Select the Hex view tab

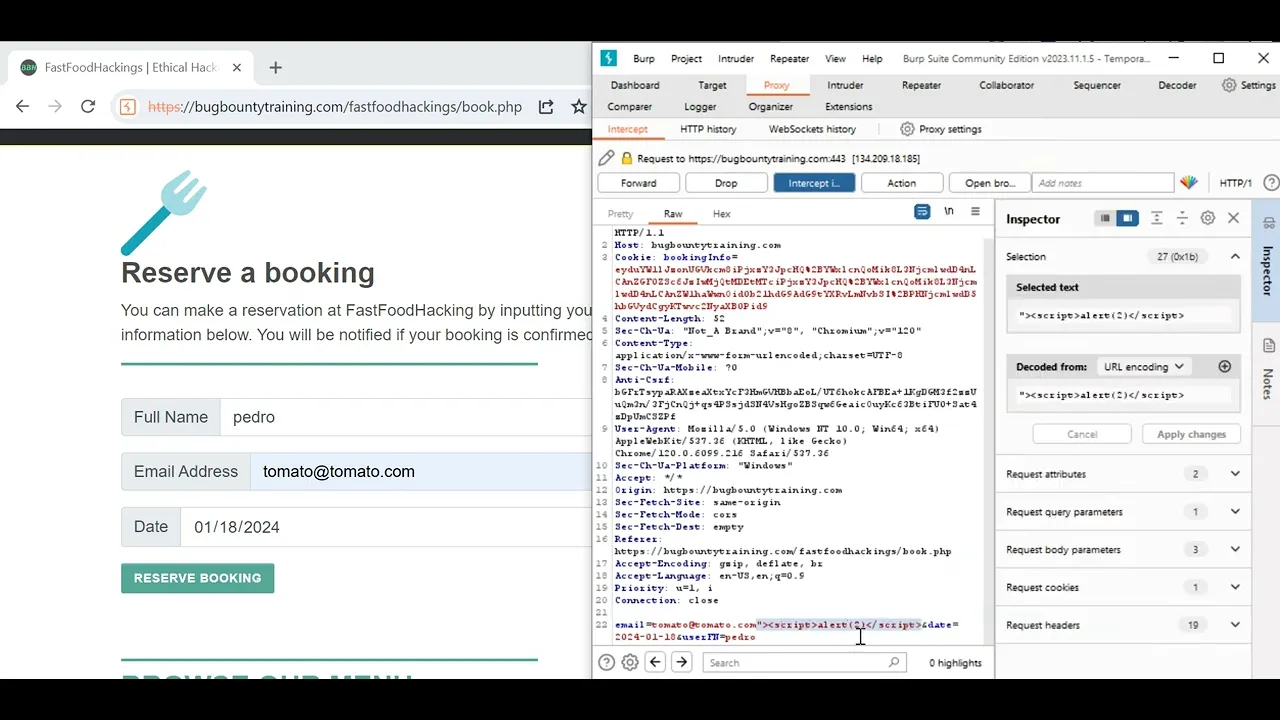(x=721, y=214)
